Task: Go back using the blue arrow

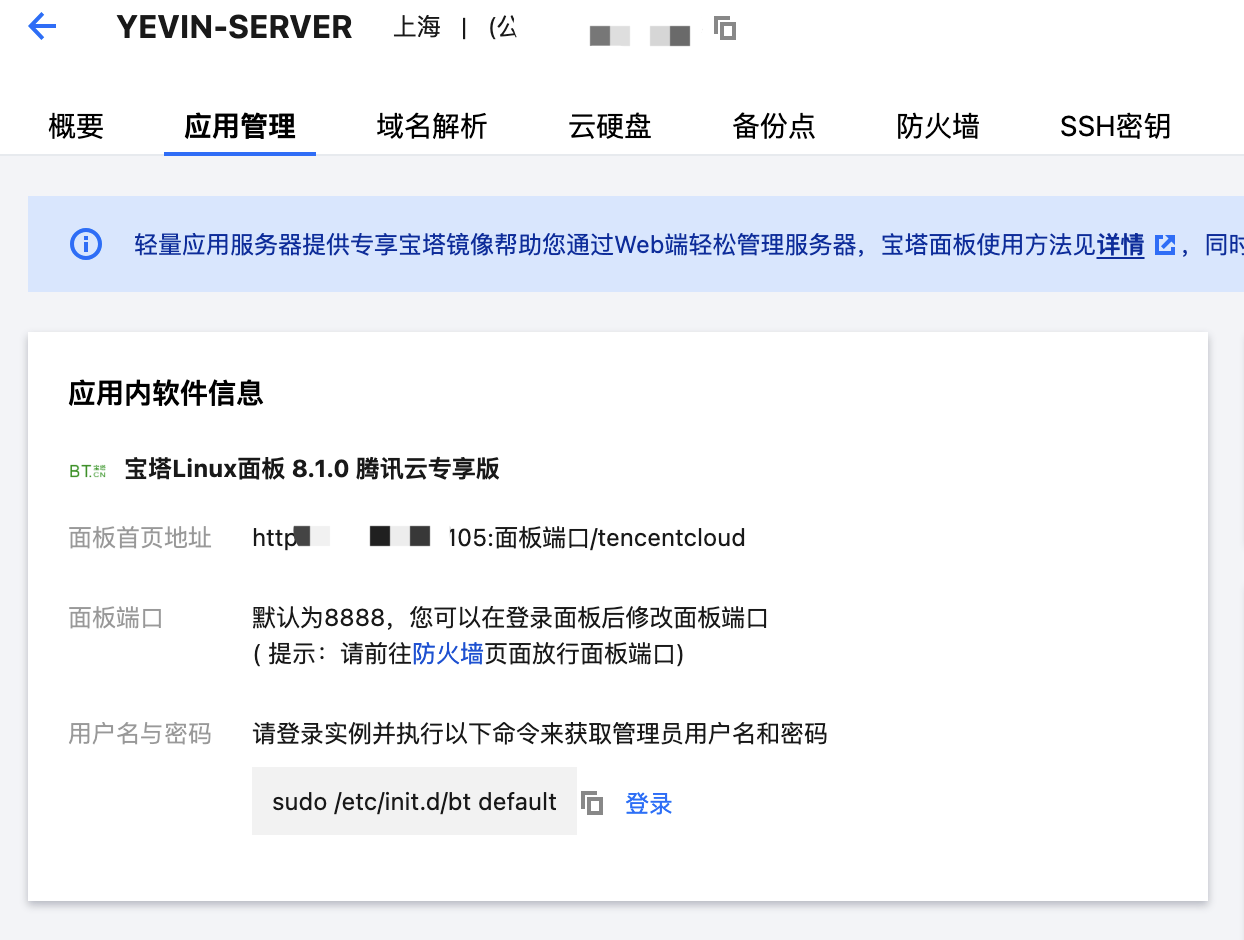Action: [43, 27]
